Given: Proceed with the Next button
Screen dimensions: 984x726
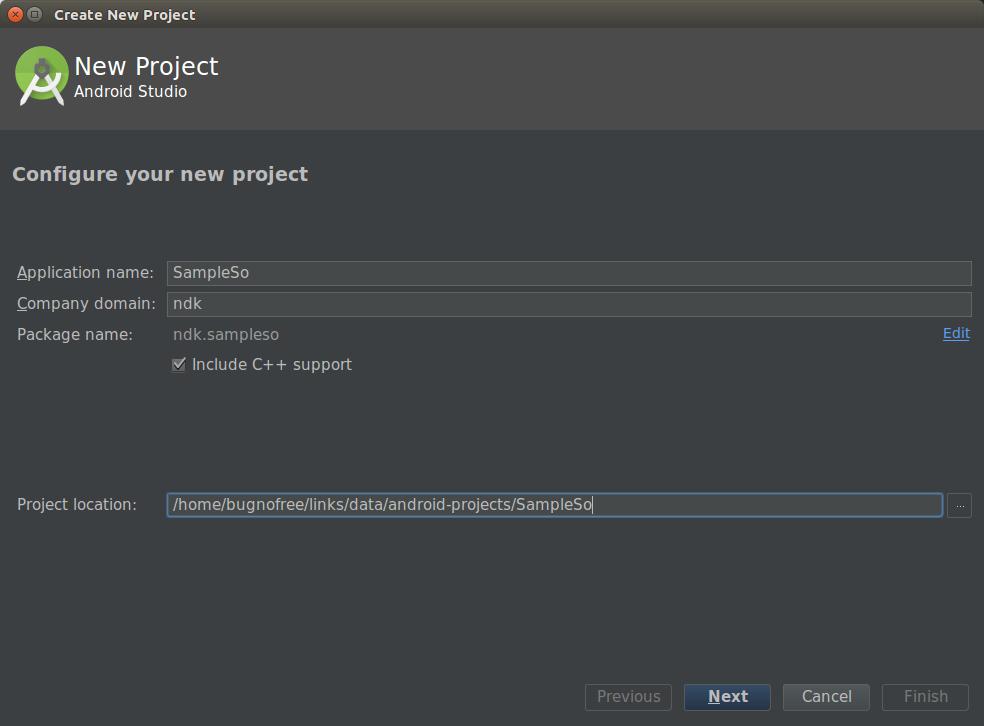Looking at the screenshot, I should [727, 697].
